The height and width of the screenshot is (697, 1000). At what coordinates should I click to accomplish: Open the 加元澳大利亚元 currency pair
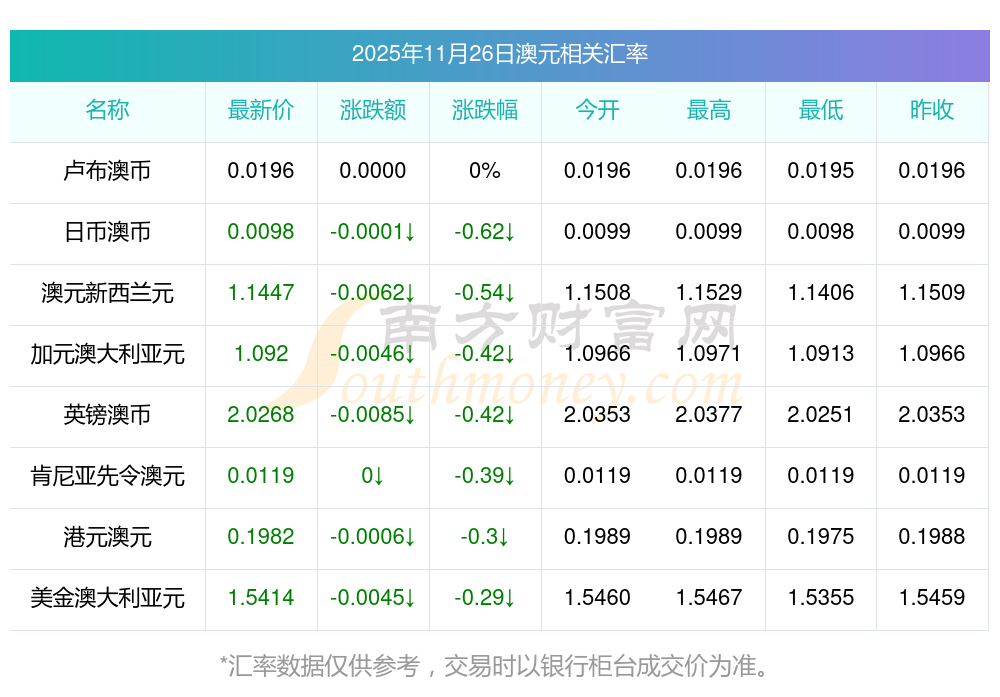[107, 354]
